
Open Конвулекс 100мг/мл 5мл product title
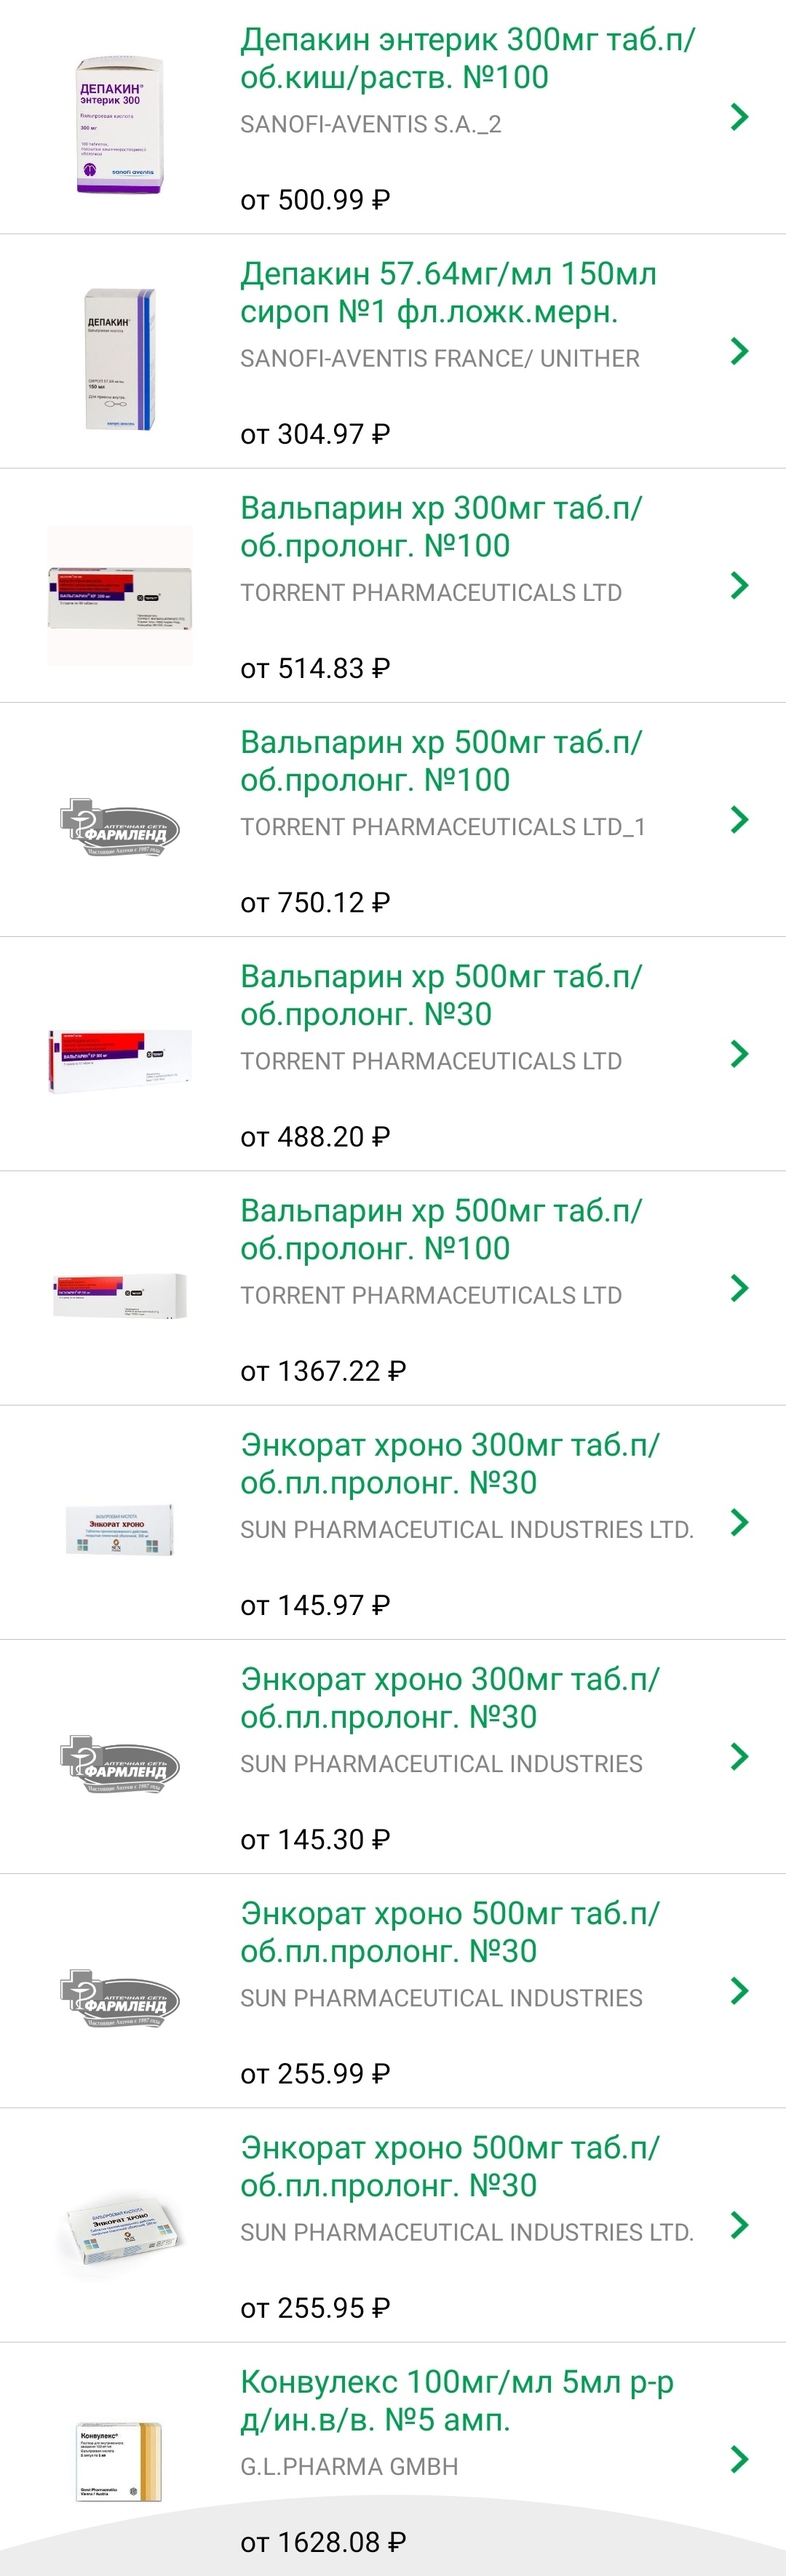(457, 2400)
